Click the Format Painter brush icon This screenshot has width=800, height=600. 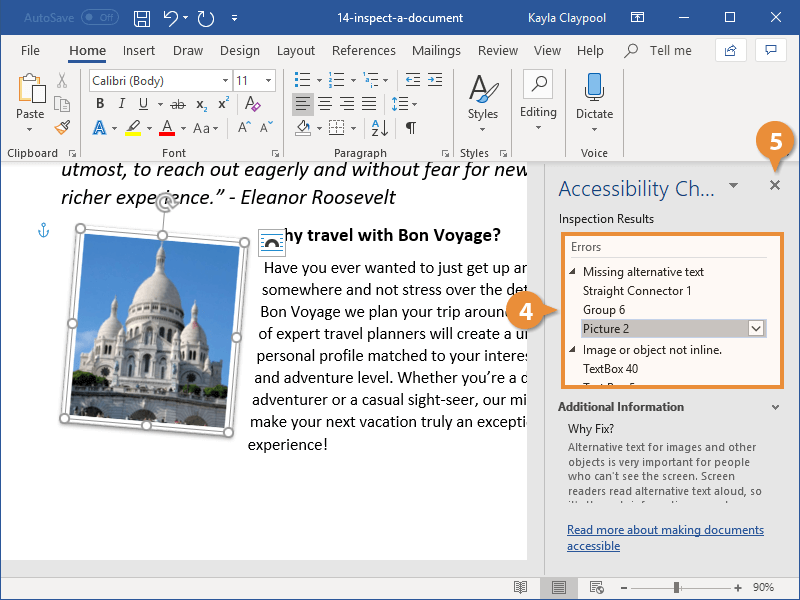[62, 127]
